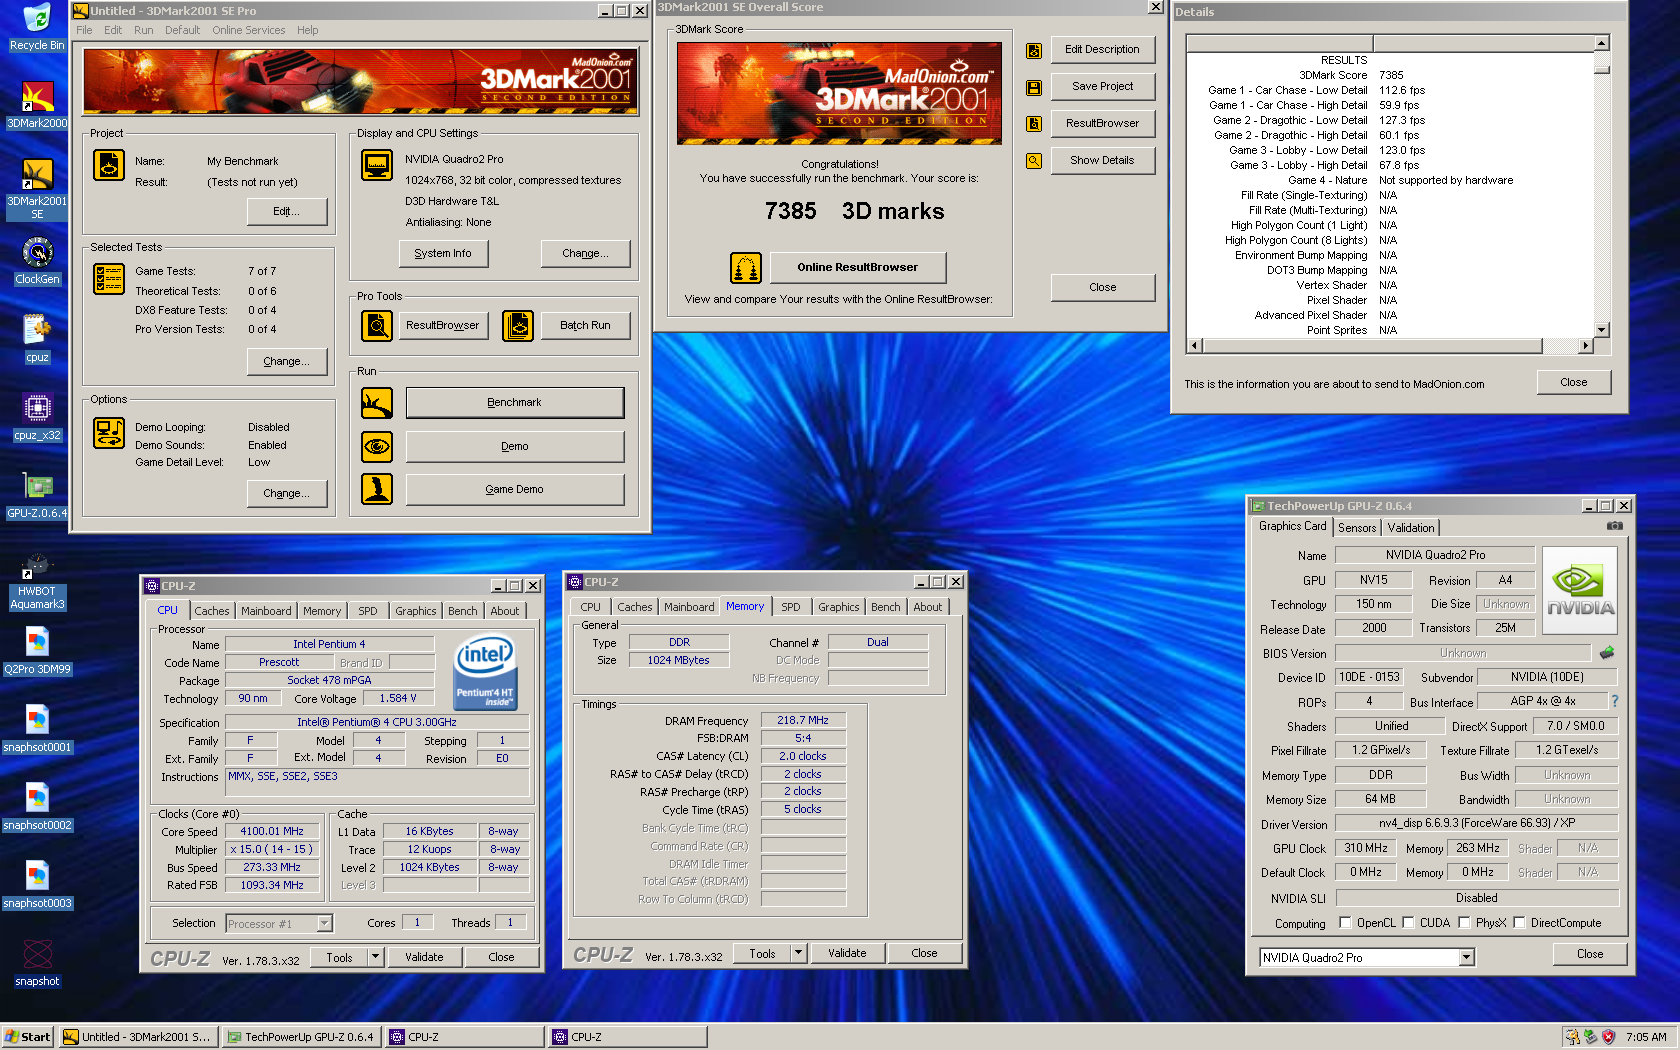Click the Project icon in 3DMark2001
Screen dimensions: 1680x1050
tap(109, 165)
